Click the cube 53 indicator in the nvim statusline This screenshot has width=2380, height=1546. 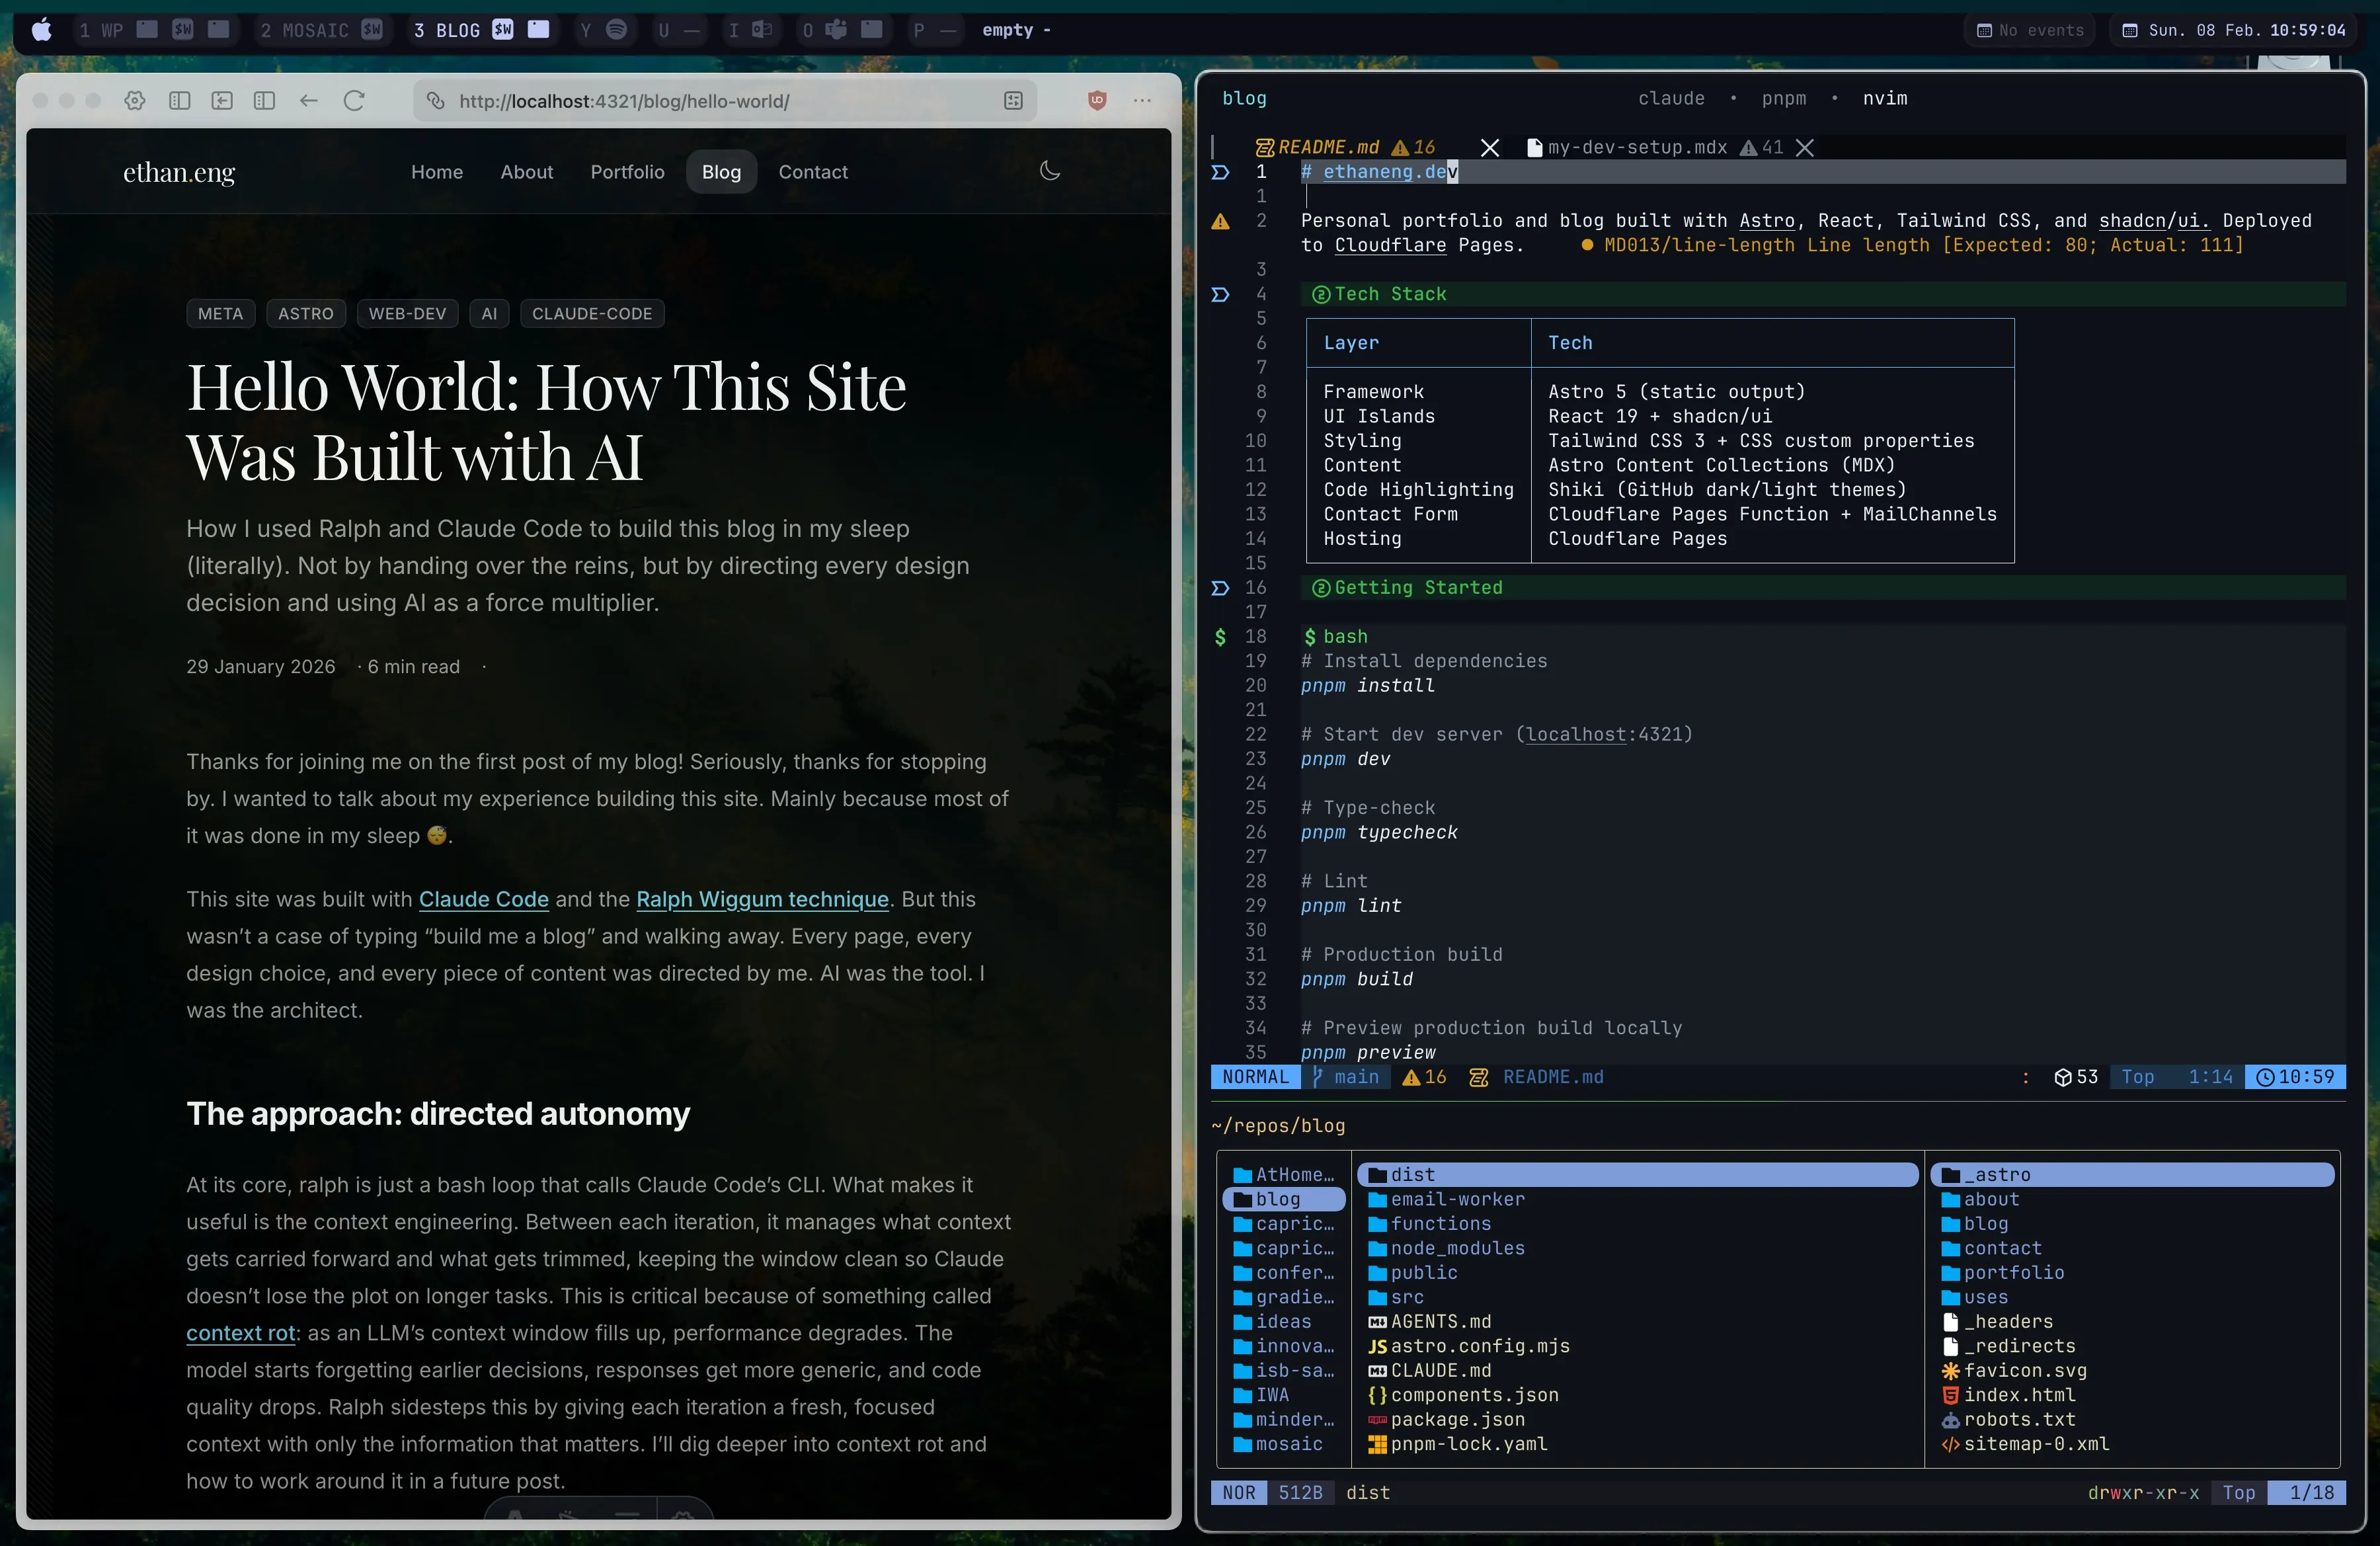2076,1077
